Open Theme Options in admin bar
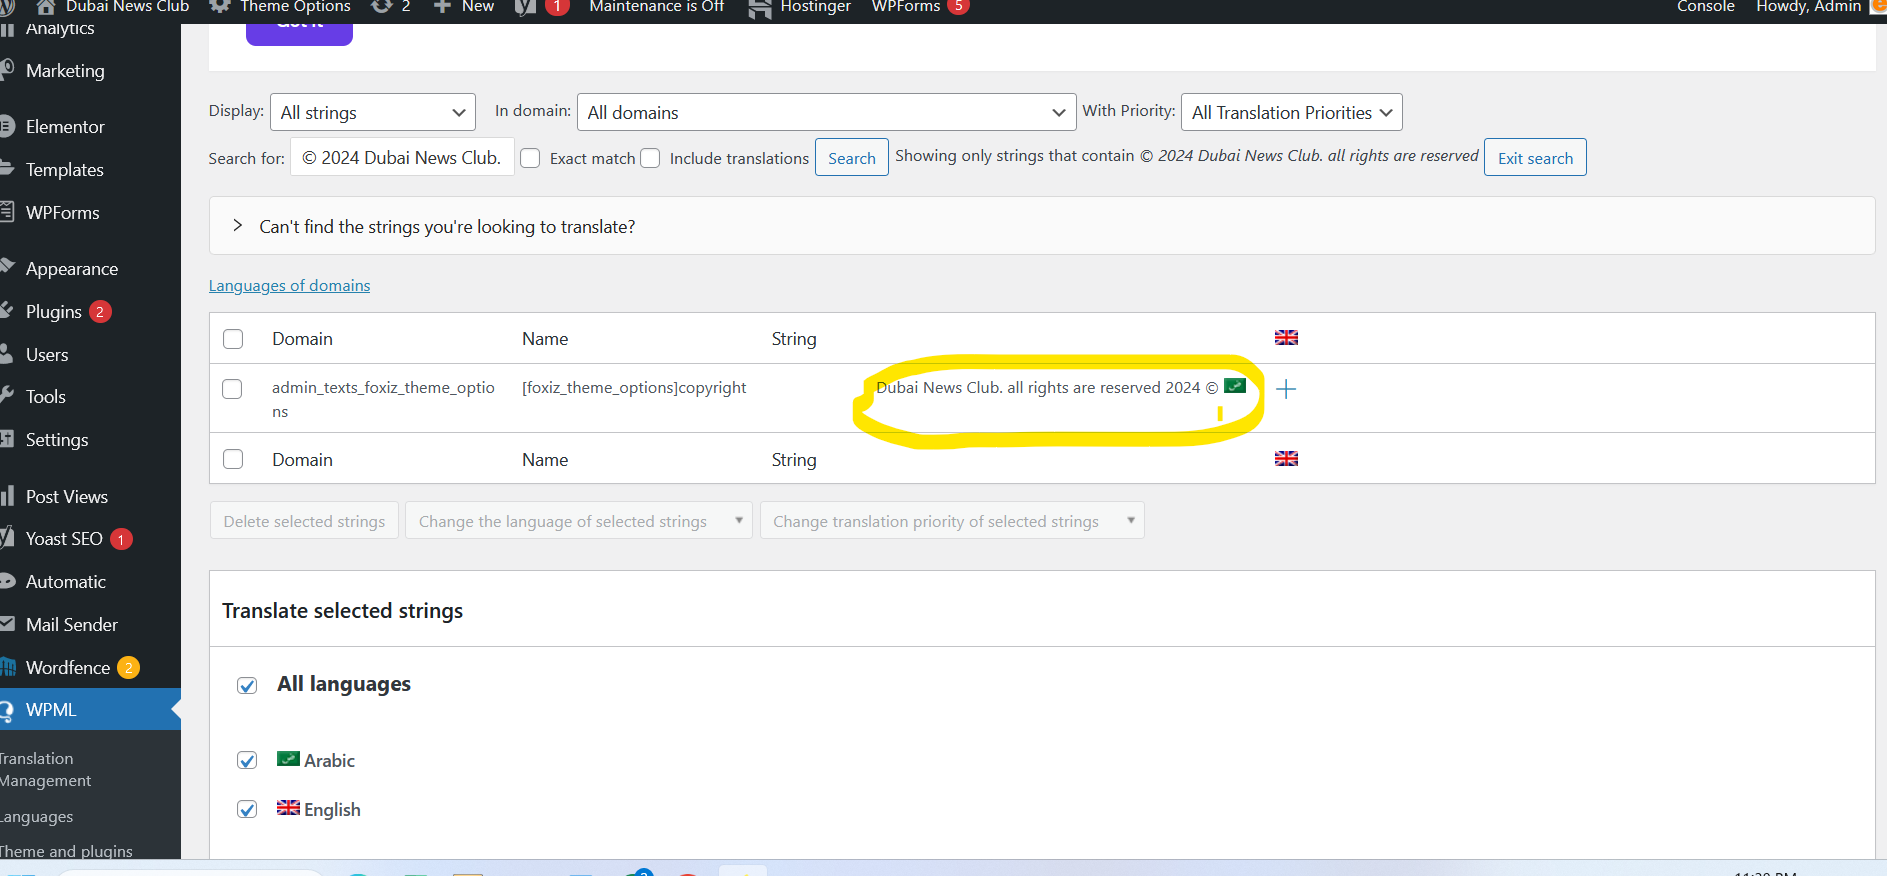The width and height of the screenshot is (1887, 876). (x=295, y=7)
